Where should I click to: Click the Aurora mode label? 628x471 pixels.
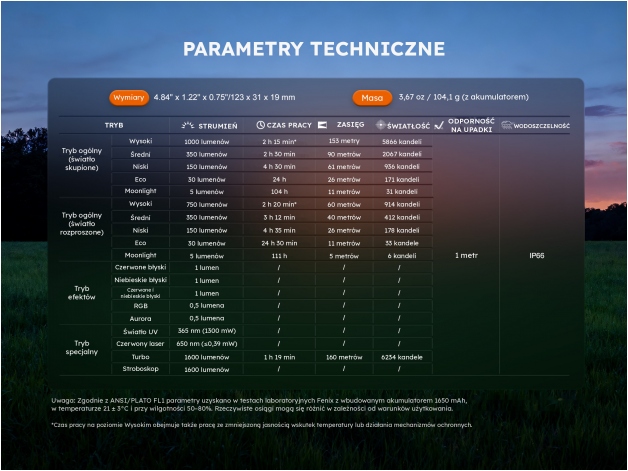[140, 318]
